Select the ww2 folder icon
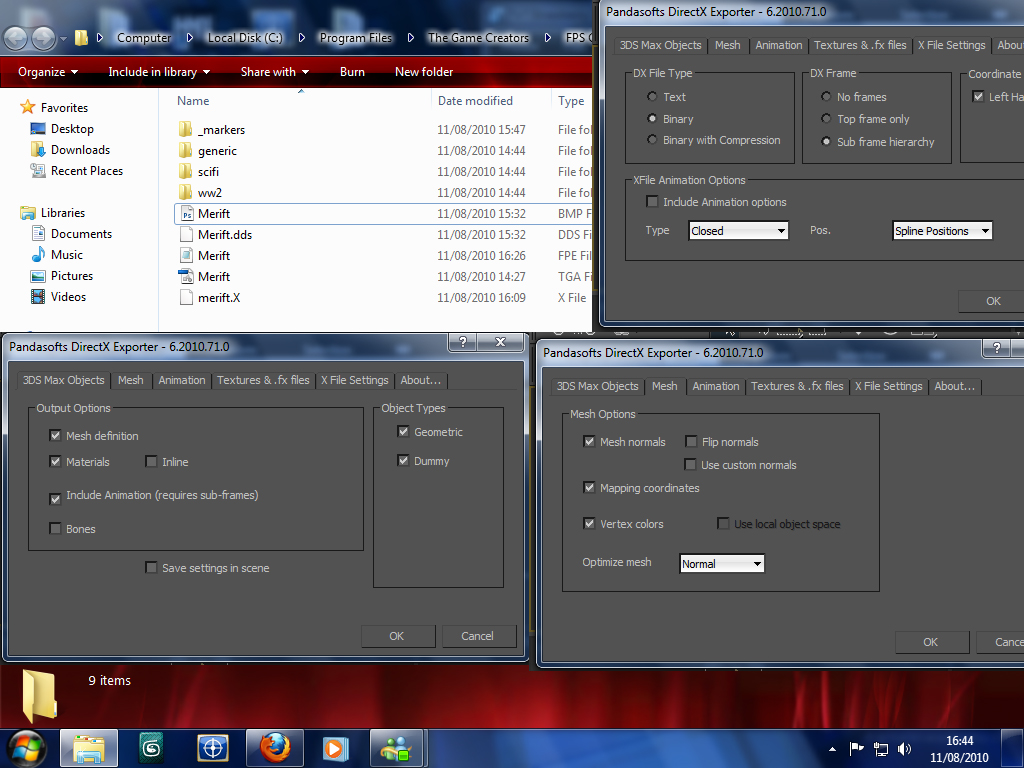1024x768 pixels. (185, 192)
